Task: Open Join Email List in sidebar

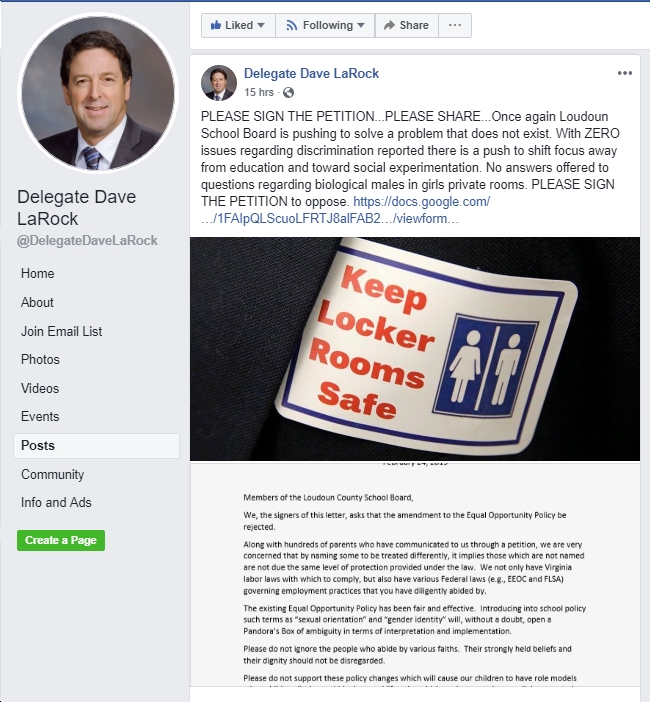Action: coord(61,331)
